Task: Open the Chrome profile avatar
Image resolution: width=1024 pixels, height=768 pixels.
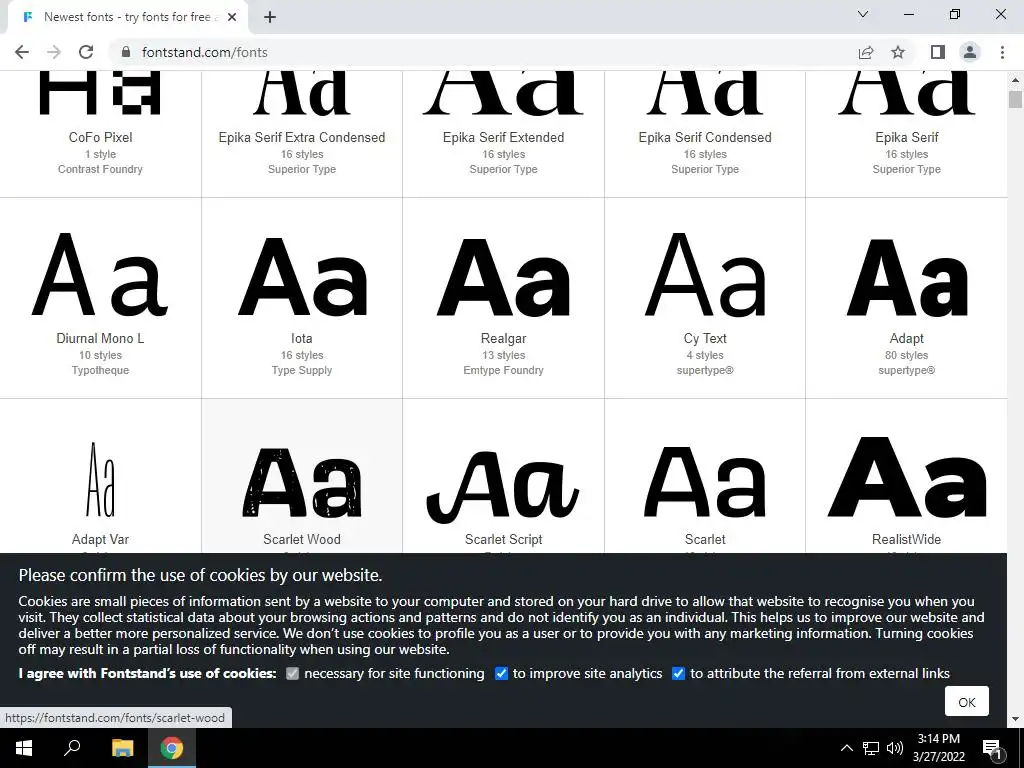Action: (970, 52)
